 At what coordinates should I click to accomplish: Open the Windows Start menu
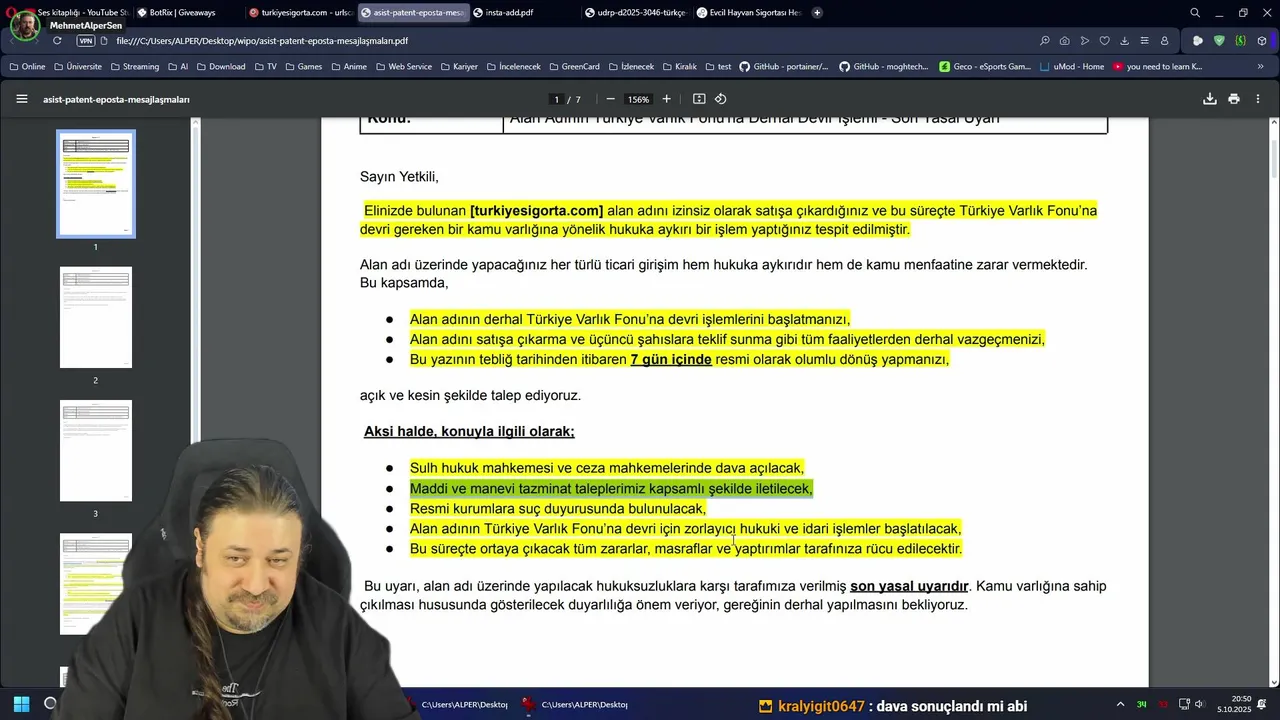coord(21,704)
